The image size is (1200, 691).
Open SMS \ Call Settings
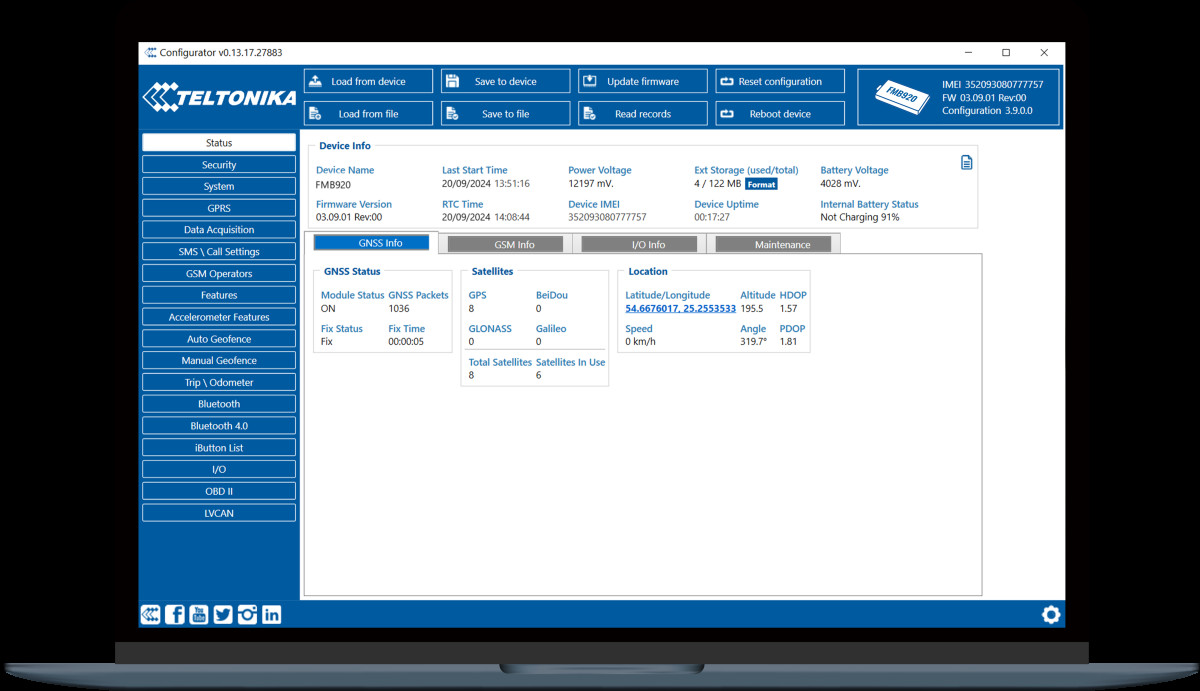[x=219, y=251]
